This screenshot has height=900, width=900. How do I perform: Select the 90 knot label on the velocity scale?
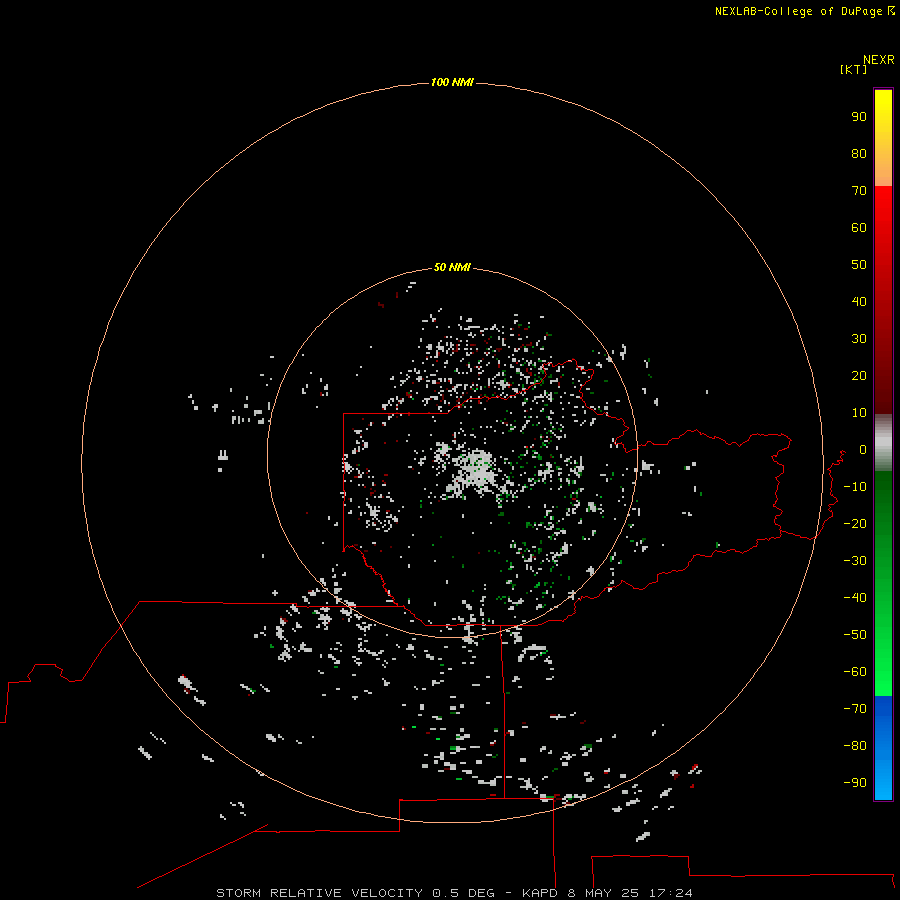[x=859, y=117]
